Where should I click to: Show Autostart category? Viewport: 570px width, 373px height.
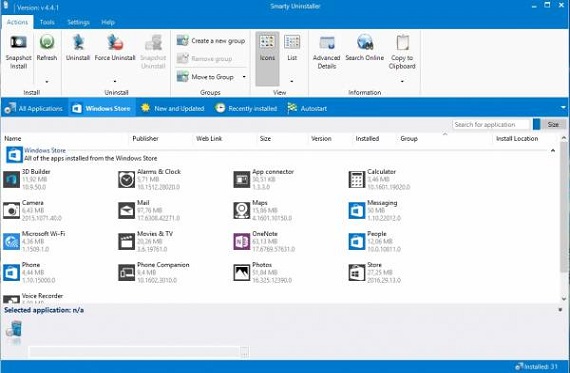coord(307,108)
